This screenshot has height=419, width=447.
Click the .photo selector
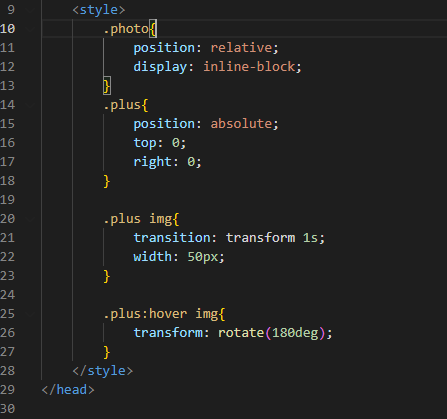[x=126, y=29]
